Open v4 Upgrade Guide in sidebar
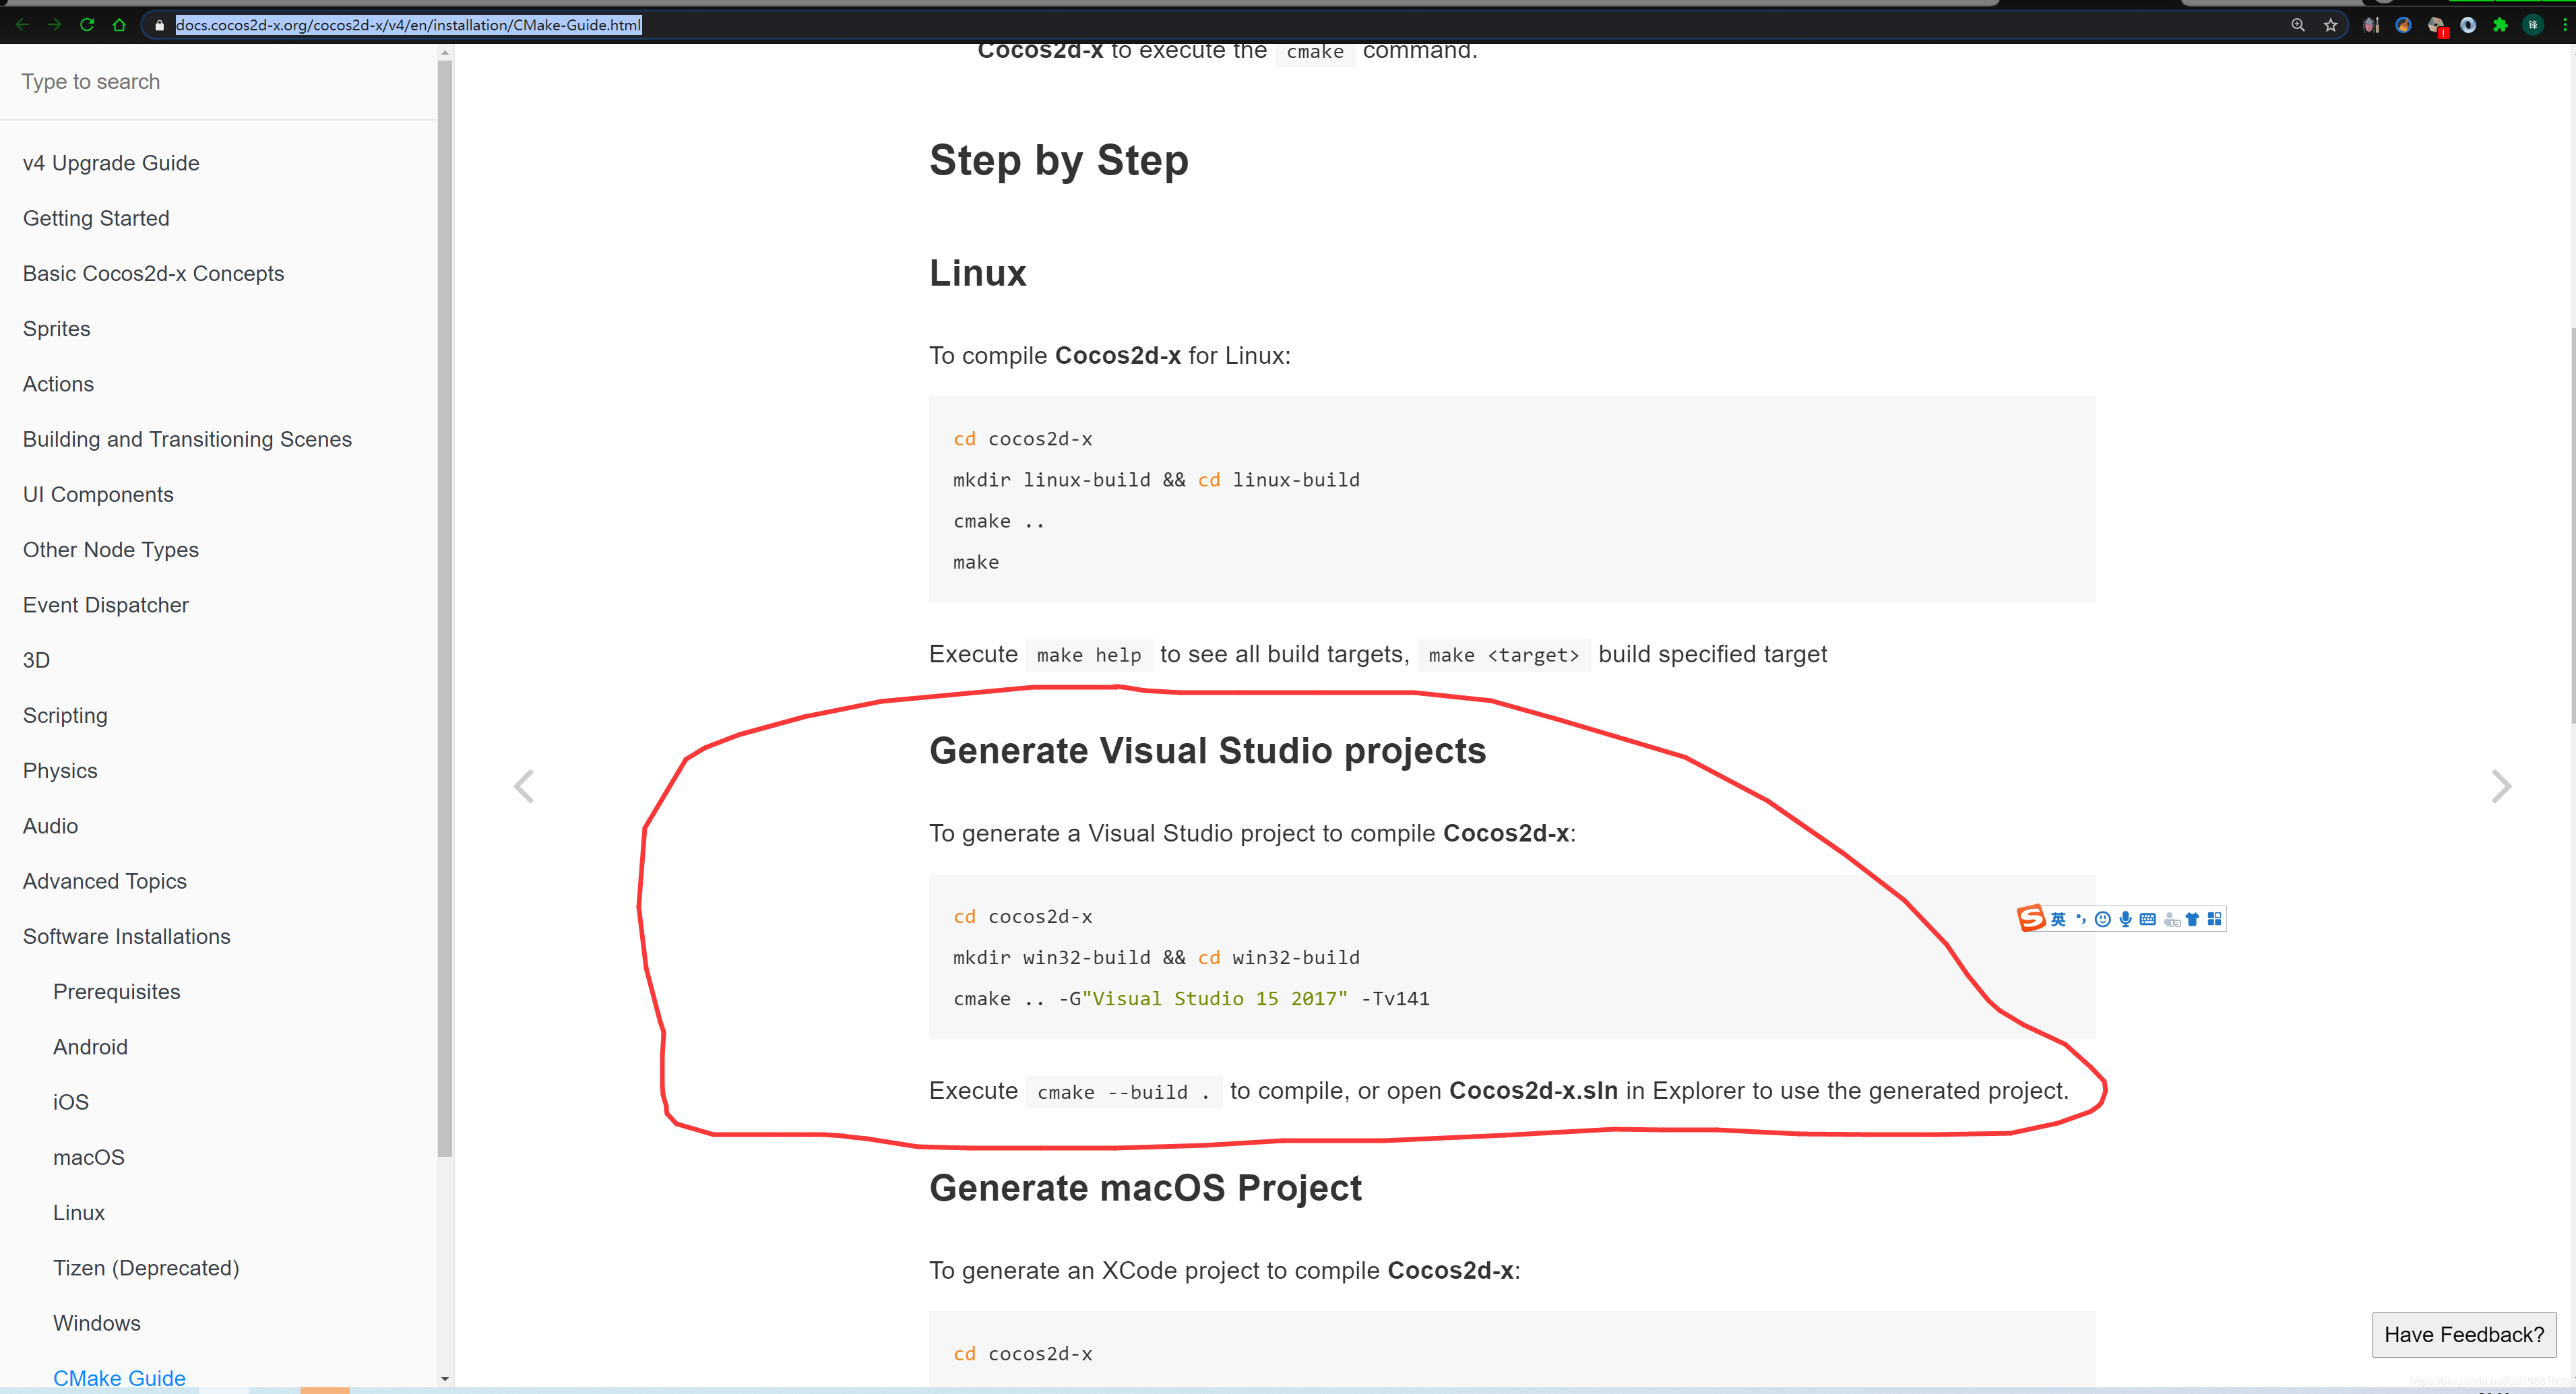Viewport: 2576px width, 1394px height. click(x=111, y=163)
